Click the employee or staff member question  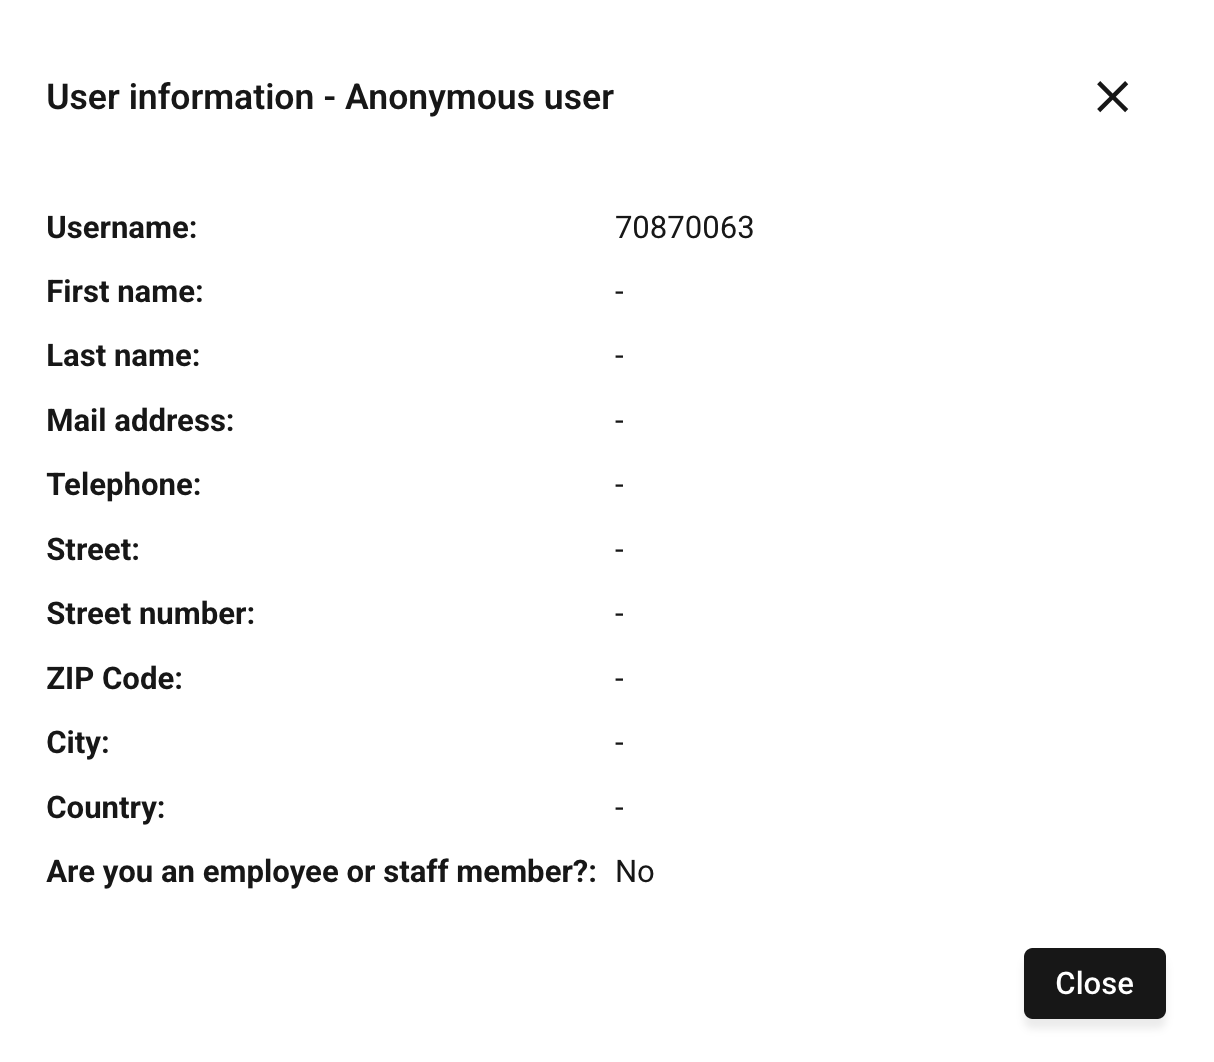point(321,872)
